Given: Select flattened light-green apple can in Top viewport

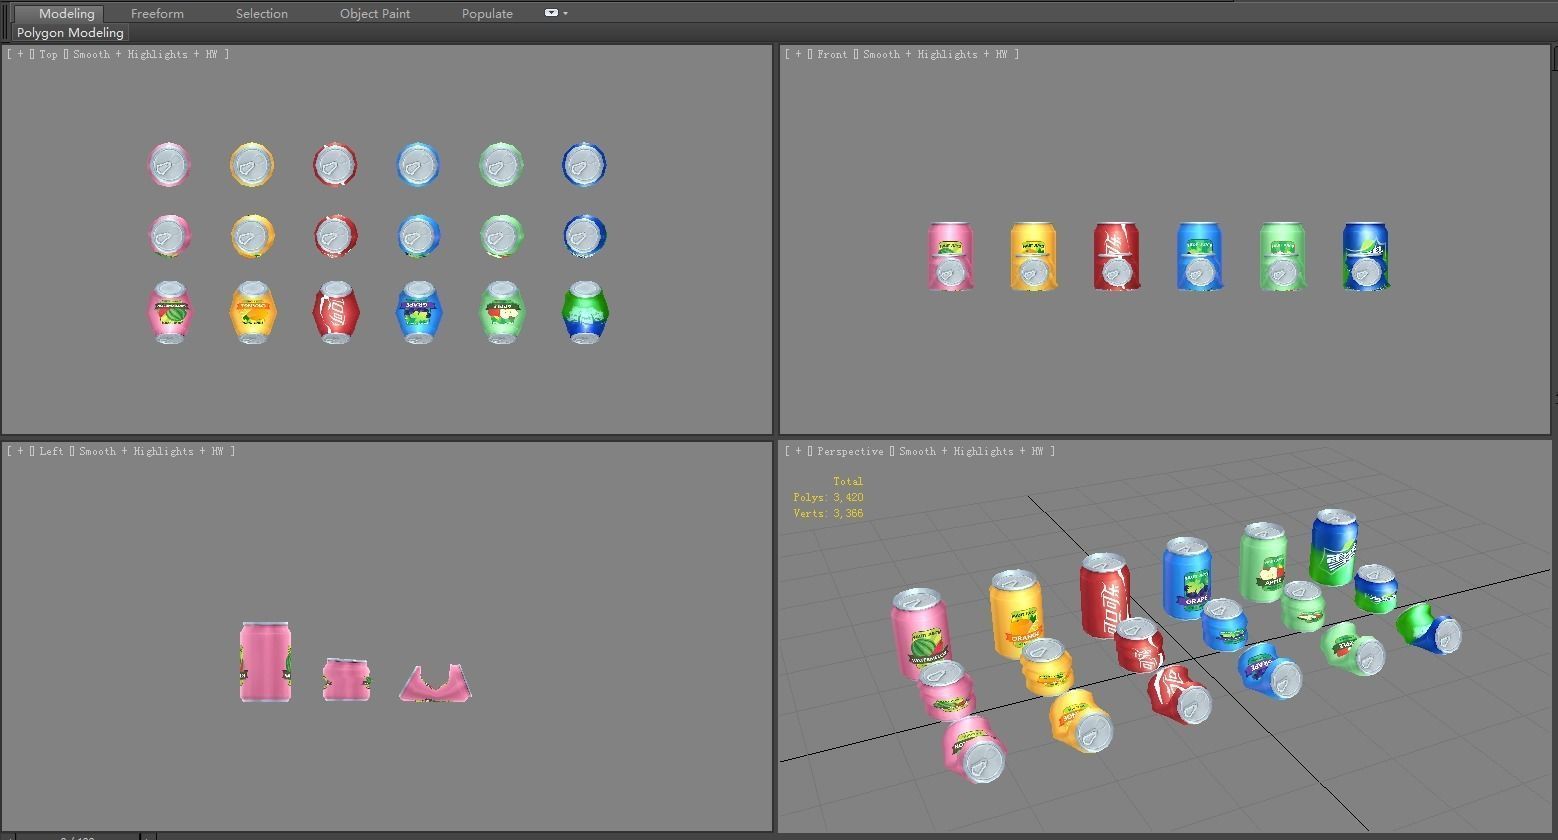Looking at the screenshot, I should click(x=502, y=313).
